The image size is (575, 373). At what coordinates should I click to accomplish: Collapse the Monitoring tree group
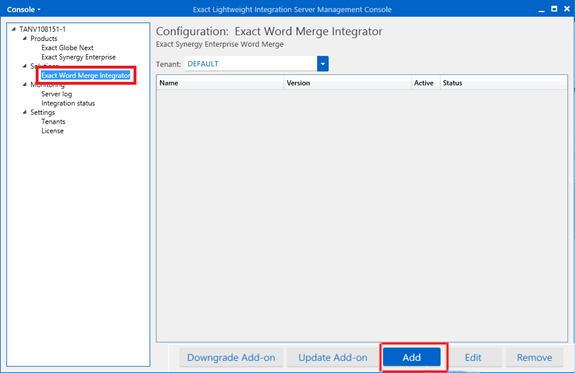click(x=25, y=84)
